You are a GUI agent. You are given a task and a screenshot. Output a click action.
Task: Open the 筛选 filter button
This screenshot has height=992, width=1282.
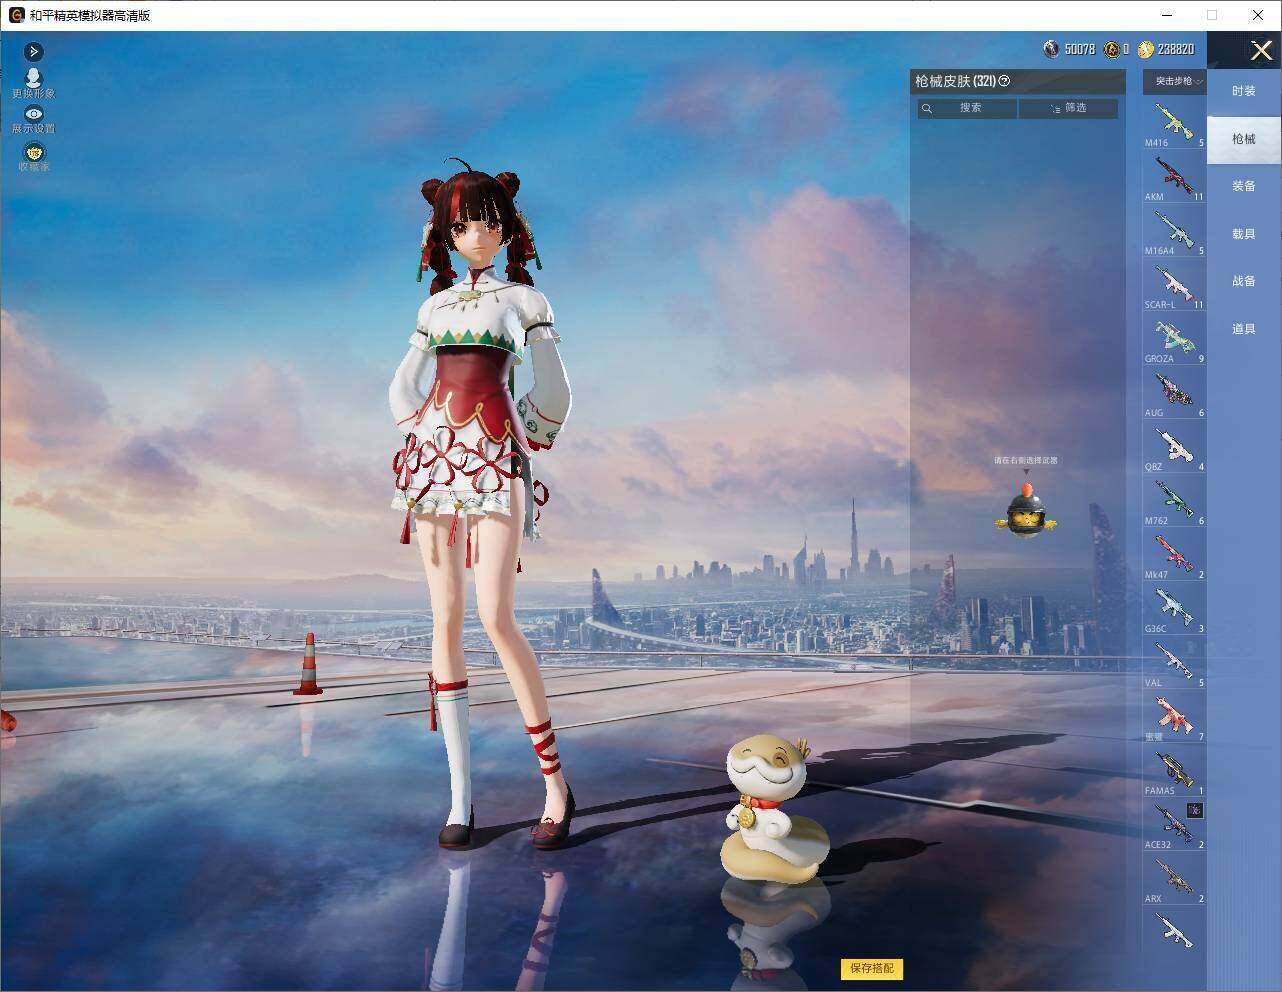1068,108
